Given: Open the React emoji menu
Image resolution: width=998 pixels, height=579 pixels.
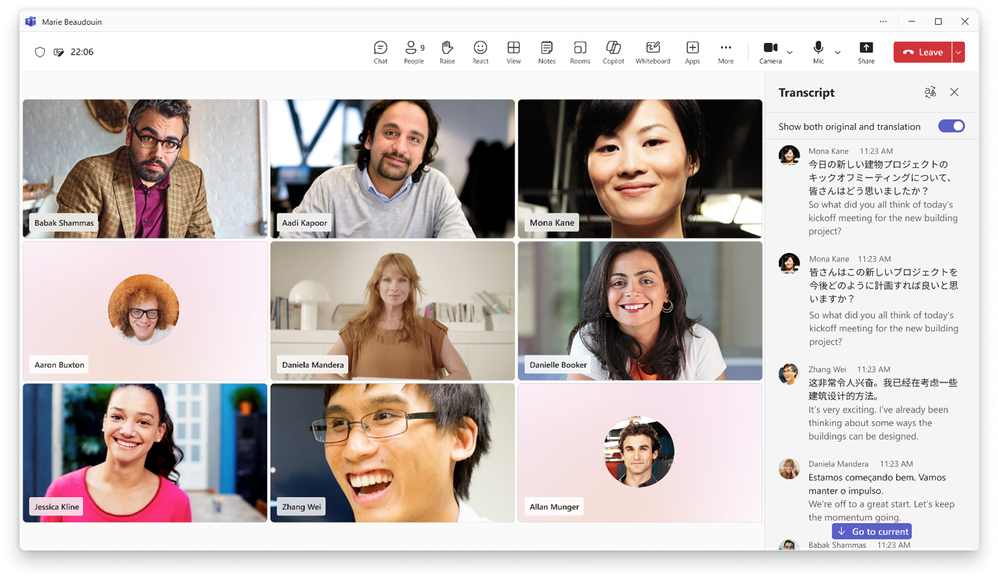Looking at the screenshot, I should point(480,52).
